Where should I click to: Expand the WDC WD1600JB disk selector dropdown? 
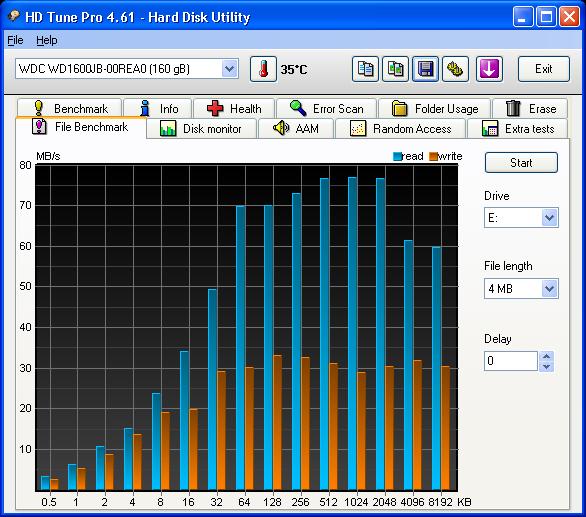click(229, 68)
